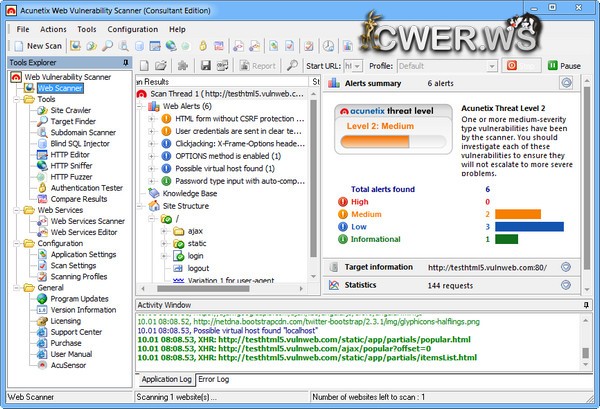The height and width of the screenshot is (409, 600).
Task: Click the Find magnifier icon beside Report
Action: point(292,66)
